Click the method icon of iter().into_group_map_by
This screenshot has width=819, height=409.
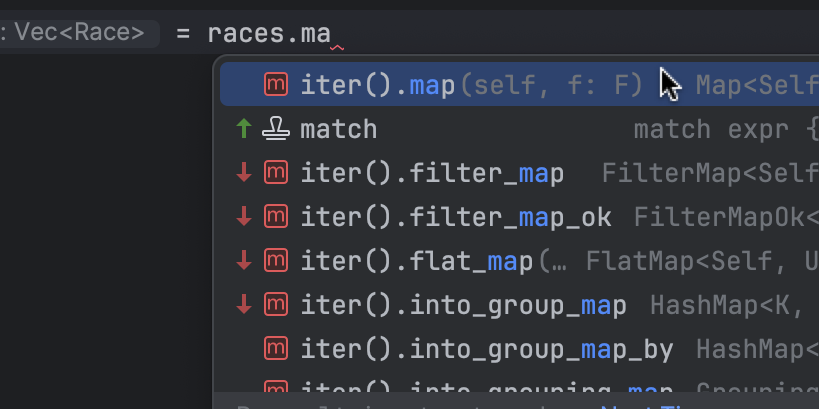point(275,349)
